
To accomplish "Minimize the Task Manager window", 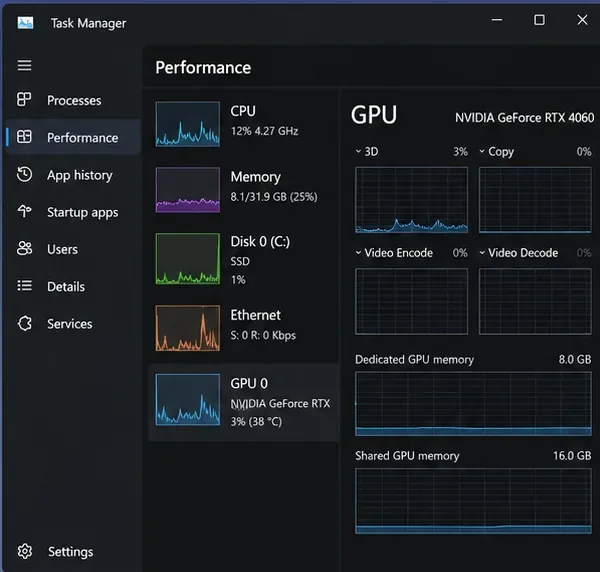I will coord(497,20).
